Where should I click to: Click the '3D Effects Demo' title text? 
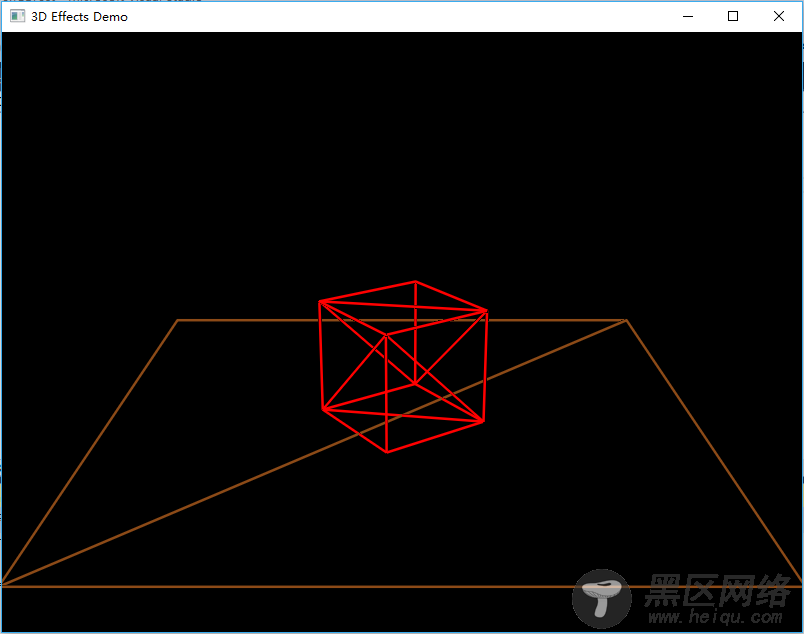pyautogui.click(x=79, y=17)
